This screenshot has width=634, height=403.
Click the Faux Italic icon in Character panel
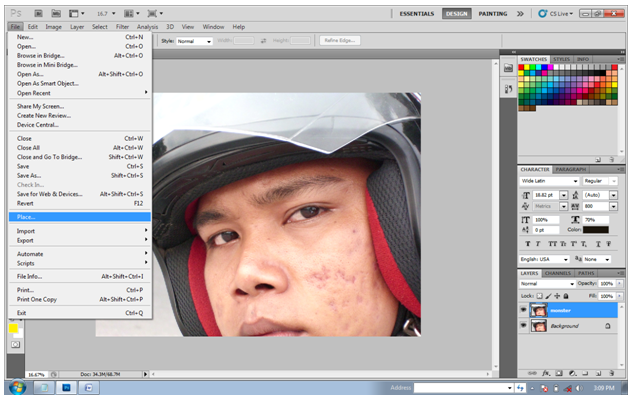pos(538,244)
